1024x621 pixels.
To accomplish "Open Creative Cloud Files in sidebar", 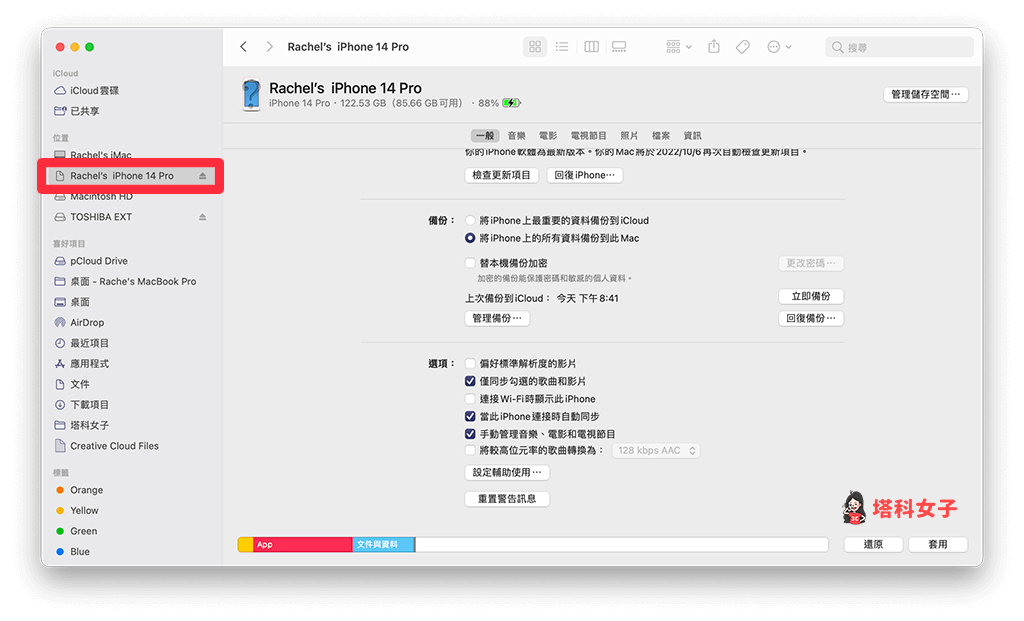I will [114, 446].
